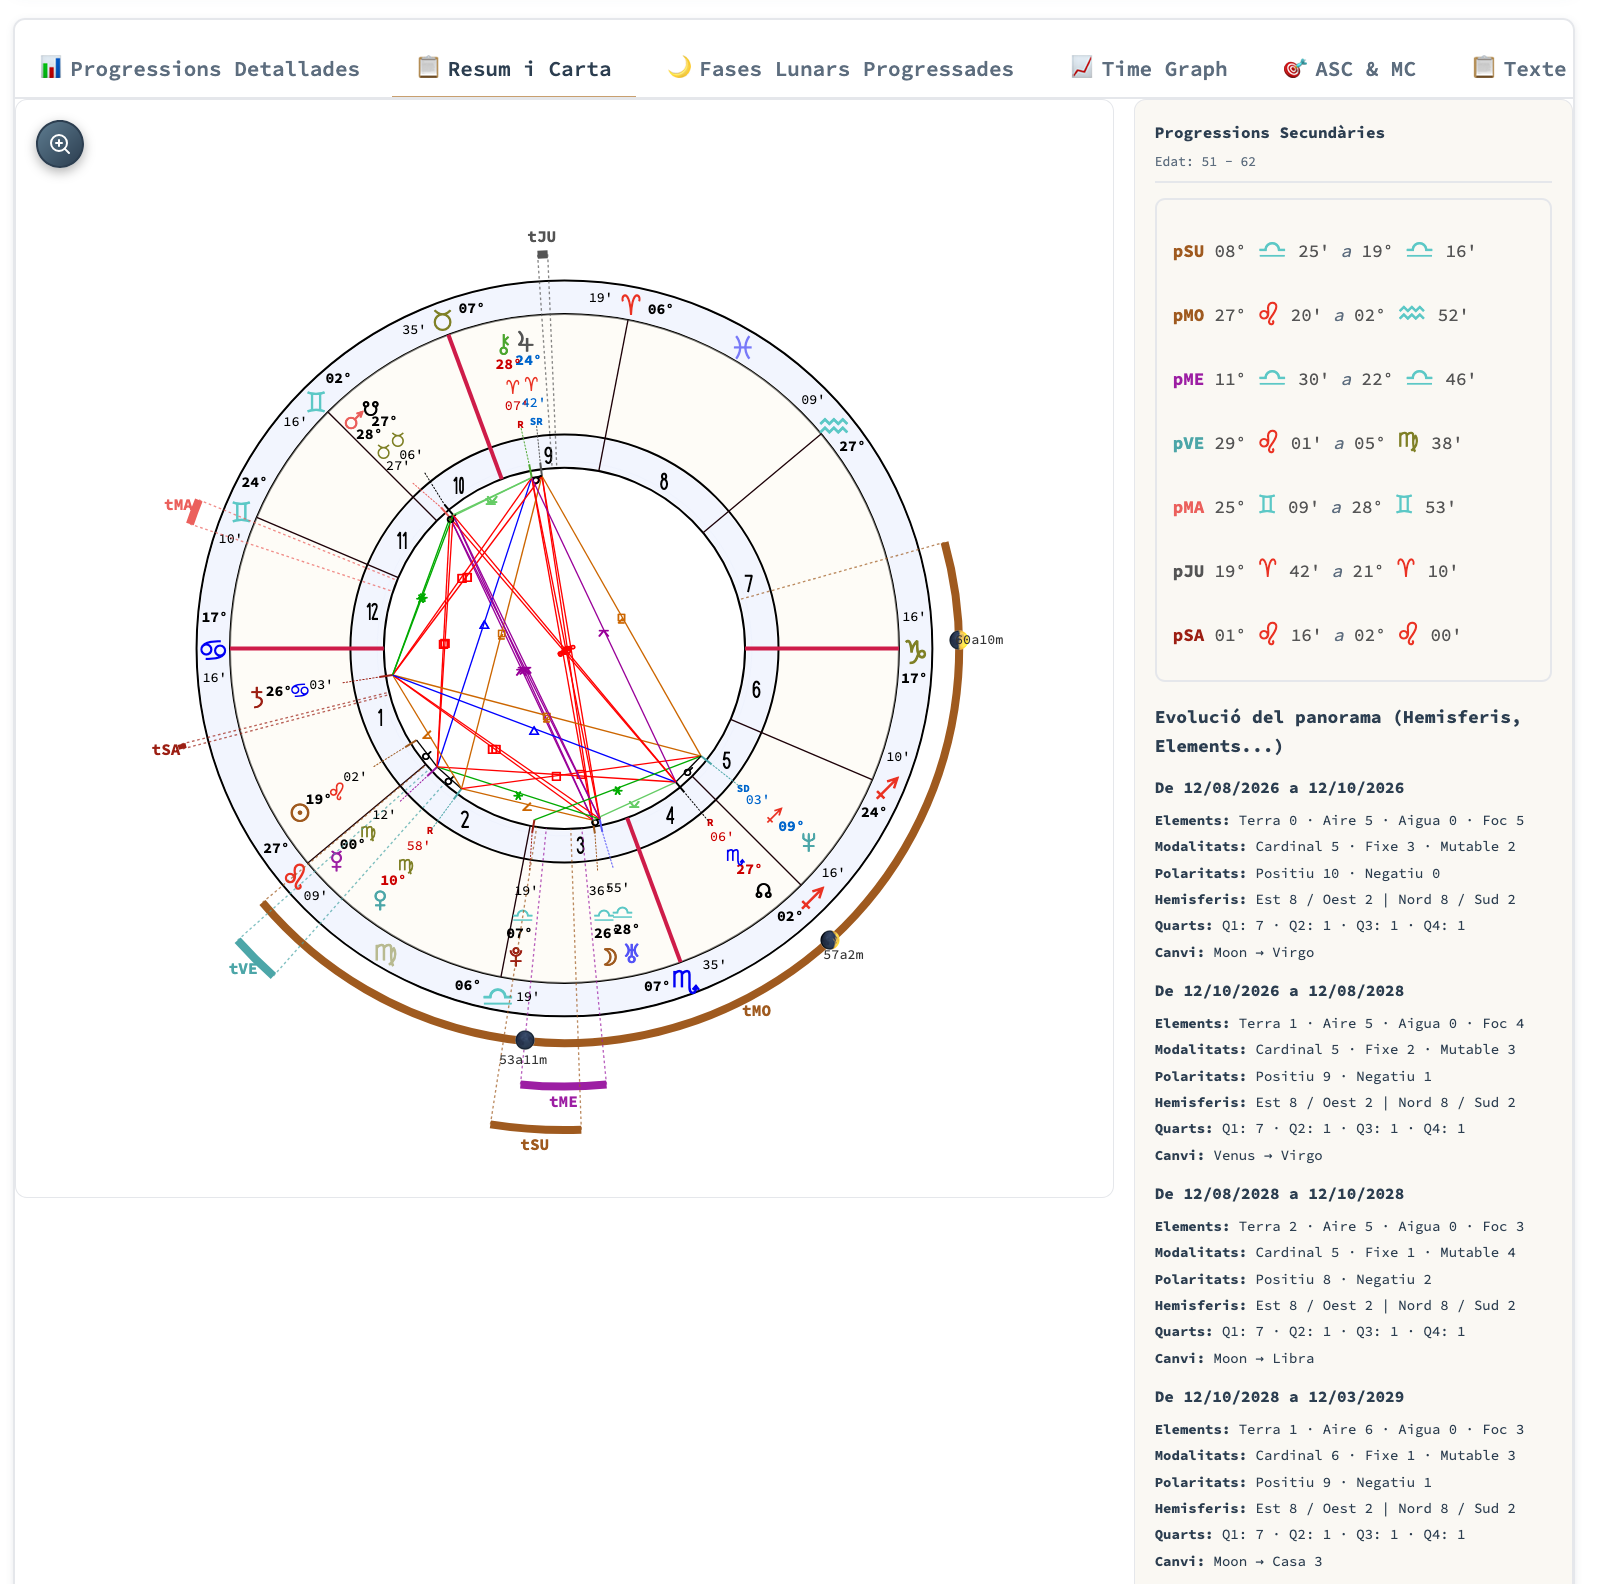This screenshot has width=1599, height=1584.
Task: Click the moon dot labeled 53a11m
Action: (x=525, y=1040)
